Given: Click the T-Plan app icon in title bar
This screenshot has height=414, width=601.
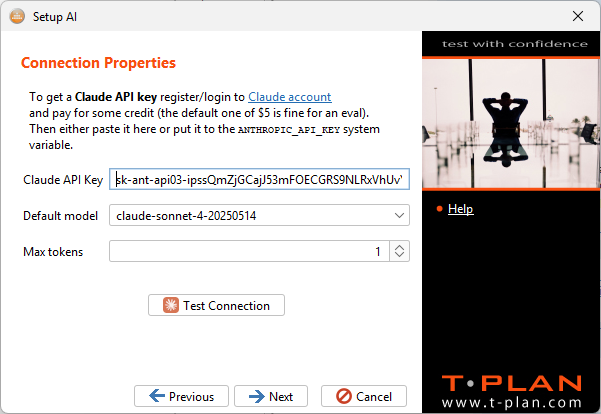Looking at the screenshot, I should 17,16.
